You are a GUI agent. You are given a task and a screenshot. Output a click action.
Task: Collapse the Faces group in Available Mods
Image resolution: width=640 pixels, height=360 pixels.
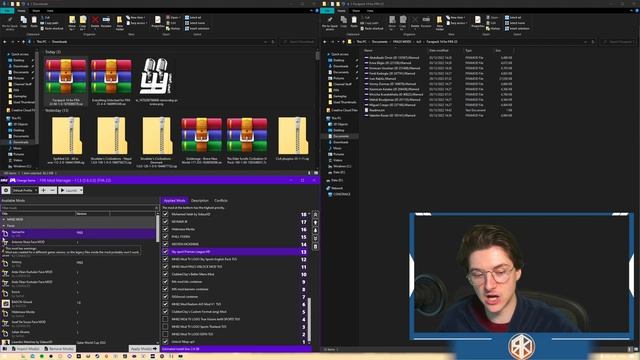tap(4, 226)
